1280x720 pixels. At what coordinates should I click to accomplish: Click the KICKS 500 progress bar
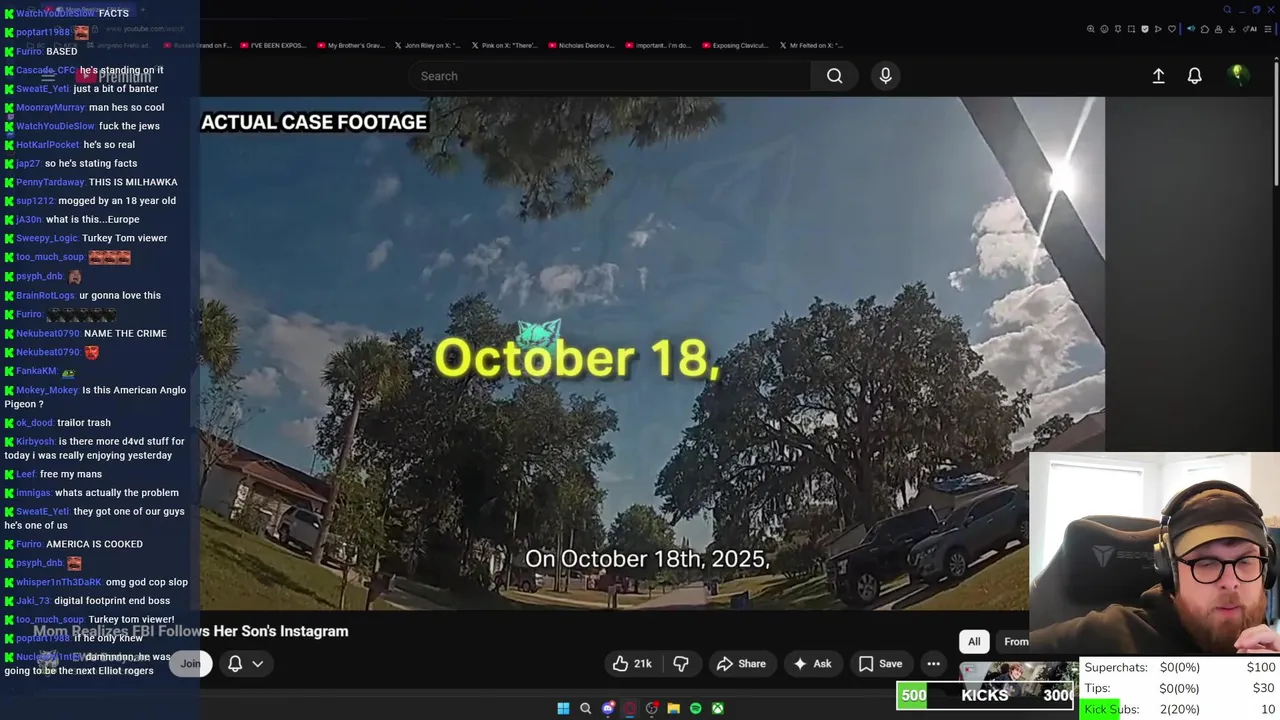(987, 695)
